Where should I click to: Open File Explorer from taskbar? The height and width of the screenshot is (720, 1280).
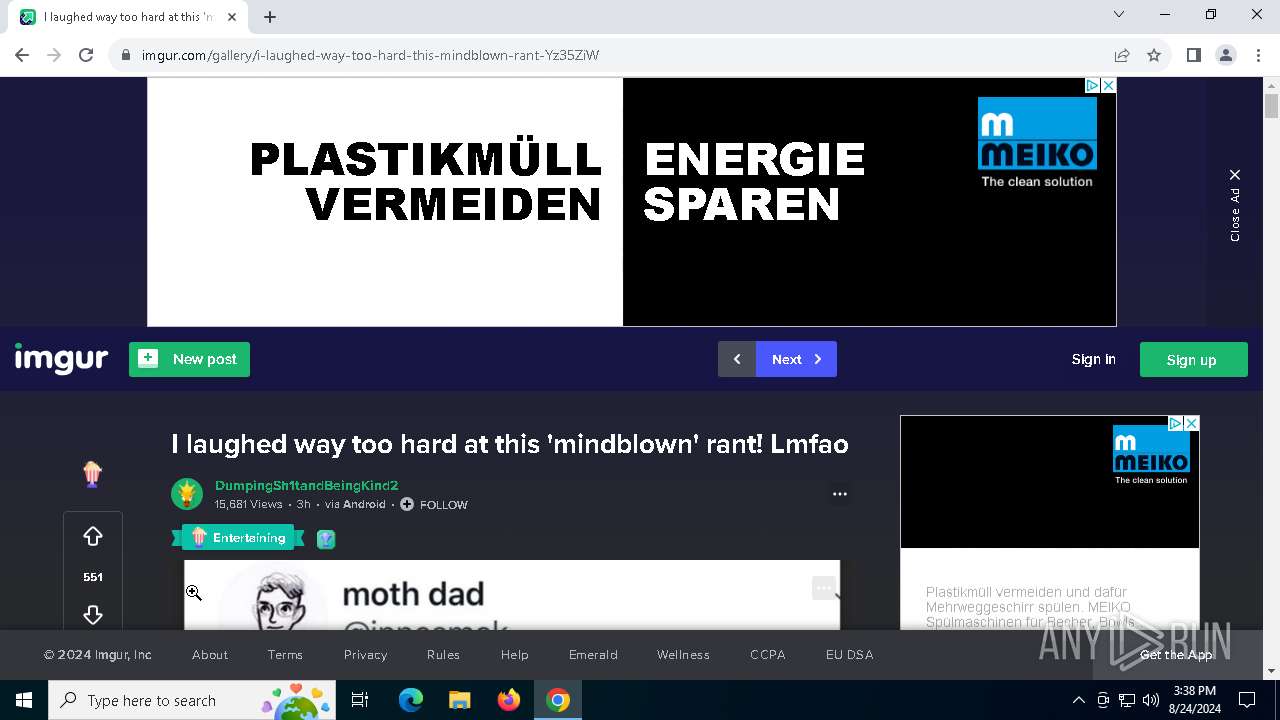pyautogui.click(x=459, y=700)
